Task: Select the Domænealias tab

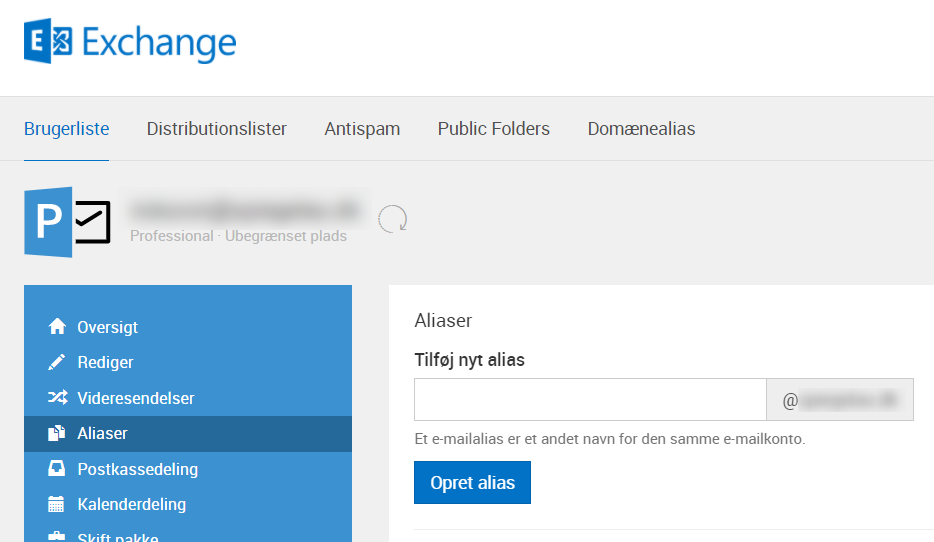Action: (642, 129)
